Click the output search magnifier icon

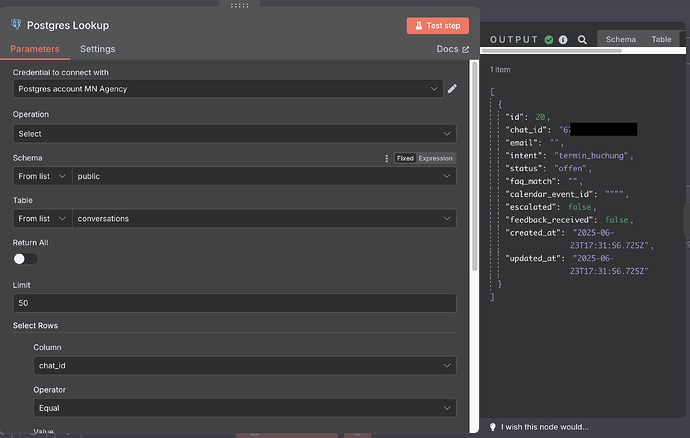click(x=582, y=40)
